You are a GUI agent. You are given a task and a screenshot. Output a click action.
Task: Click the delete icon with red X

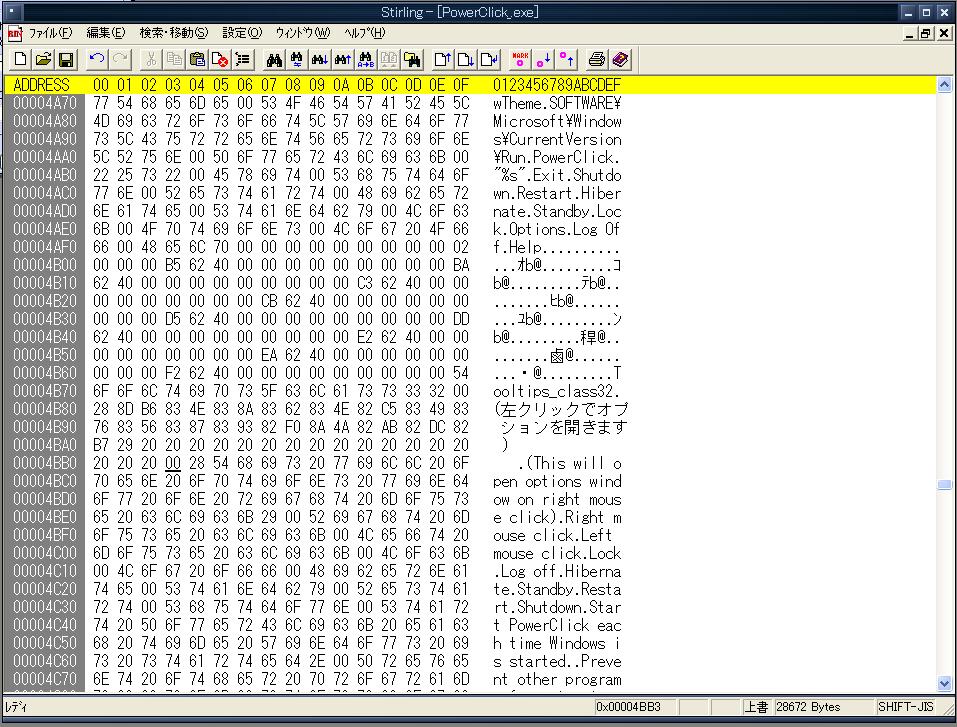220,59
